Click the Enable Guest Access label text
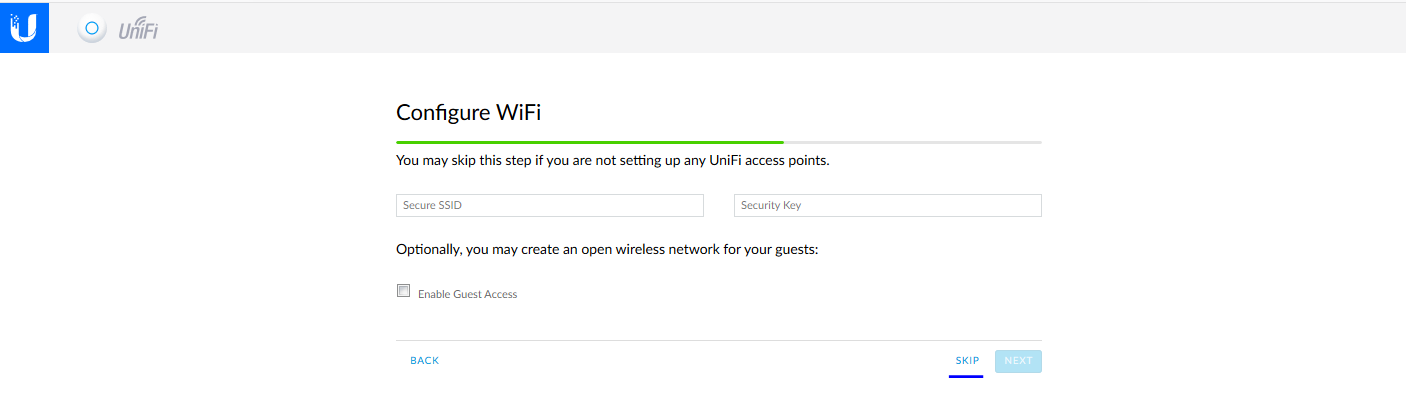 [467, 294]
